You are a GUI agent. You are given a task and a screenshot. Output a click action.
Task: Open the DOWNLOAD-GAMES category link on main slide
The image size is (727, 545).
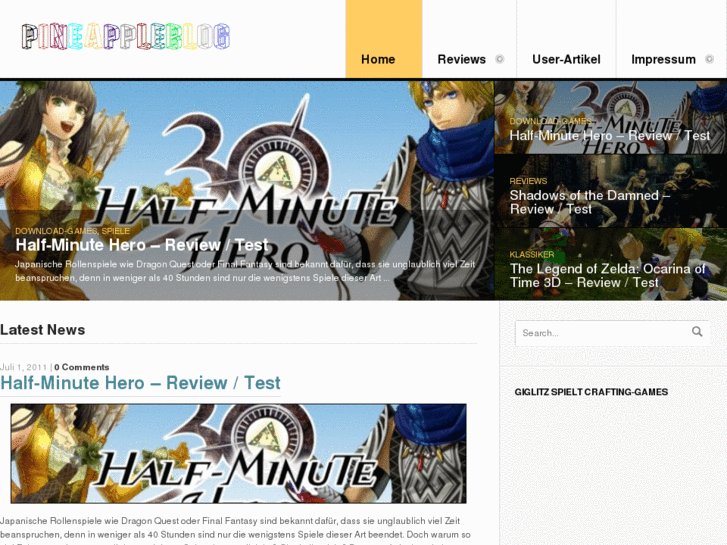(56, 231)
